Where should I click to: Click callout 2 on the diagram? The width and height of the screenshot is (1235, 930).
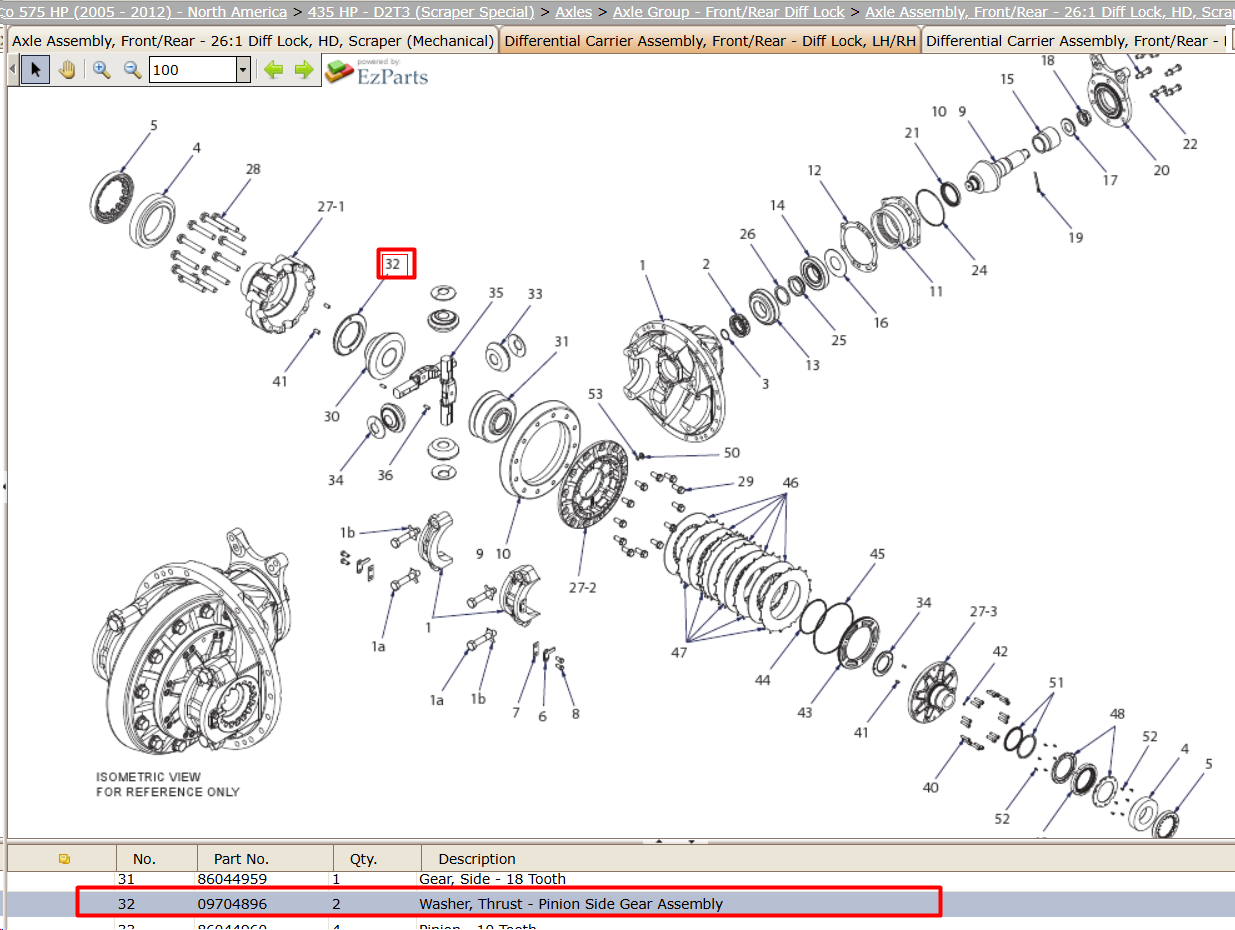click(706, 264)
